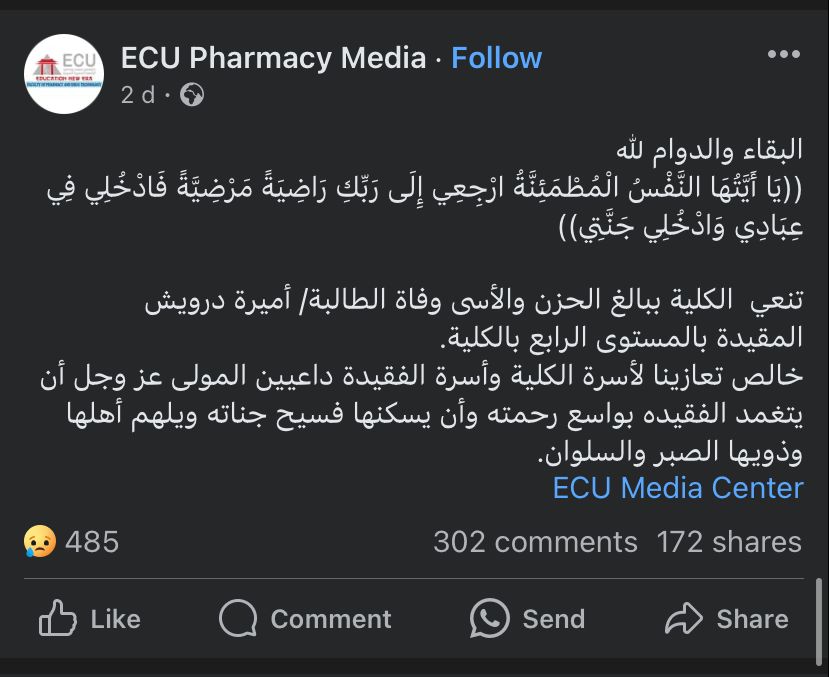Open the post's 2 d timestamp
The width and height of the screenshot is (829, 677).
click(139, 95)
